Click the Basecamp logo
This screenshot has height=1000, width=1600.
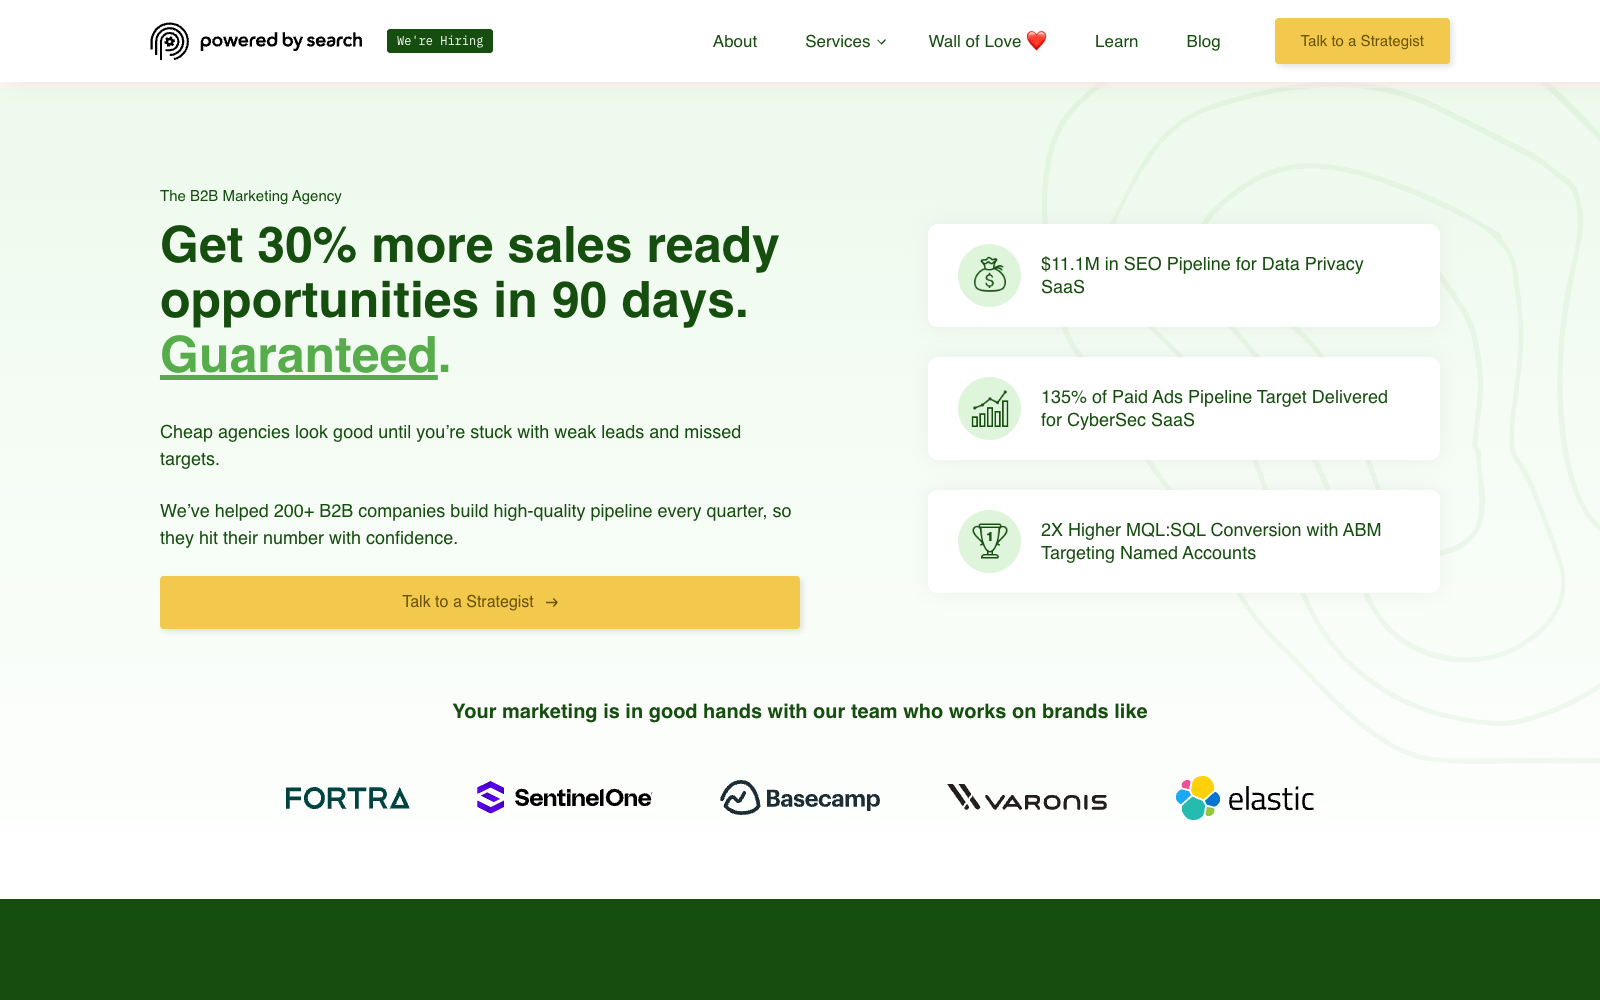tap(800, 798)
